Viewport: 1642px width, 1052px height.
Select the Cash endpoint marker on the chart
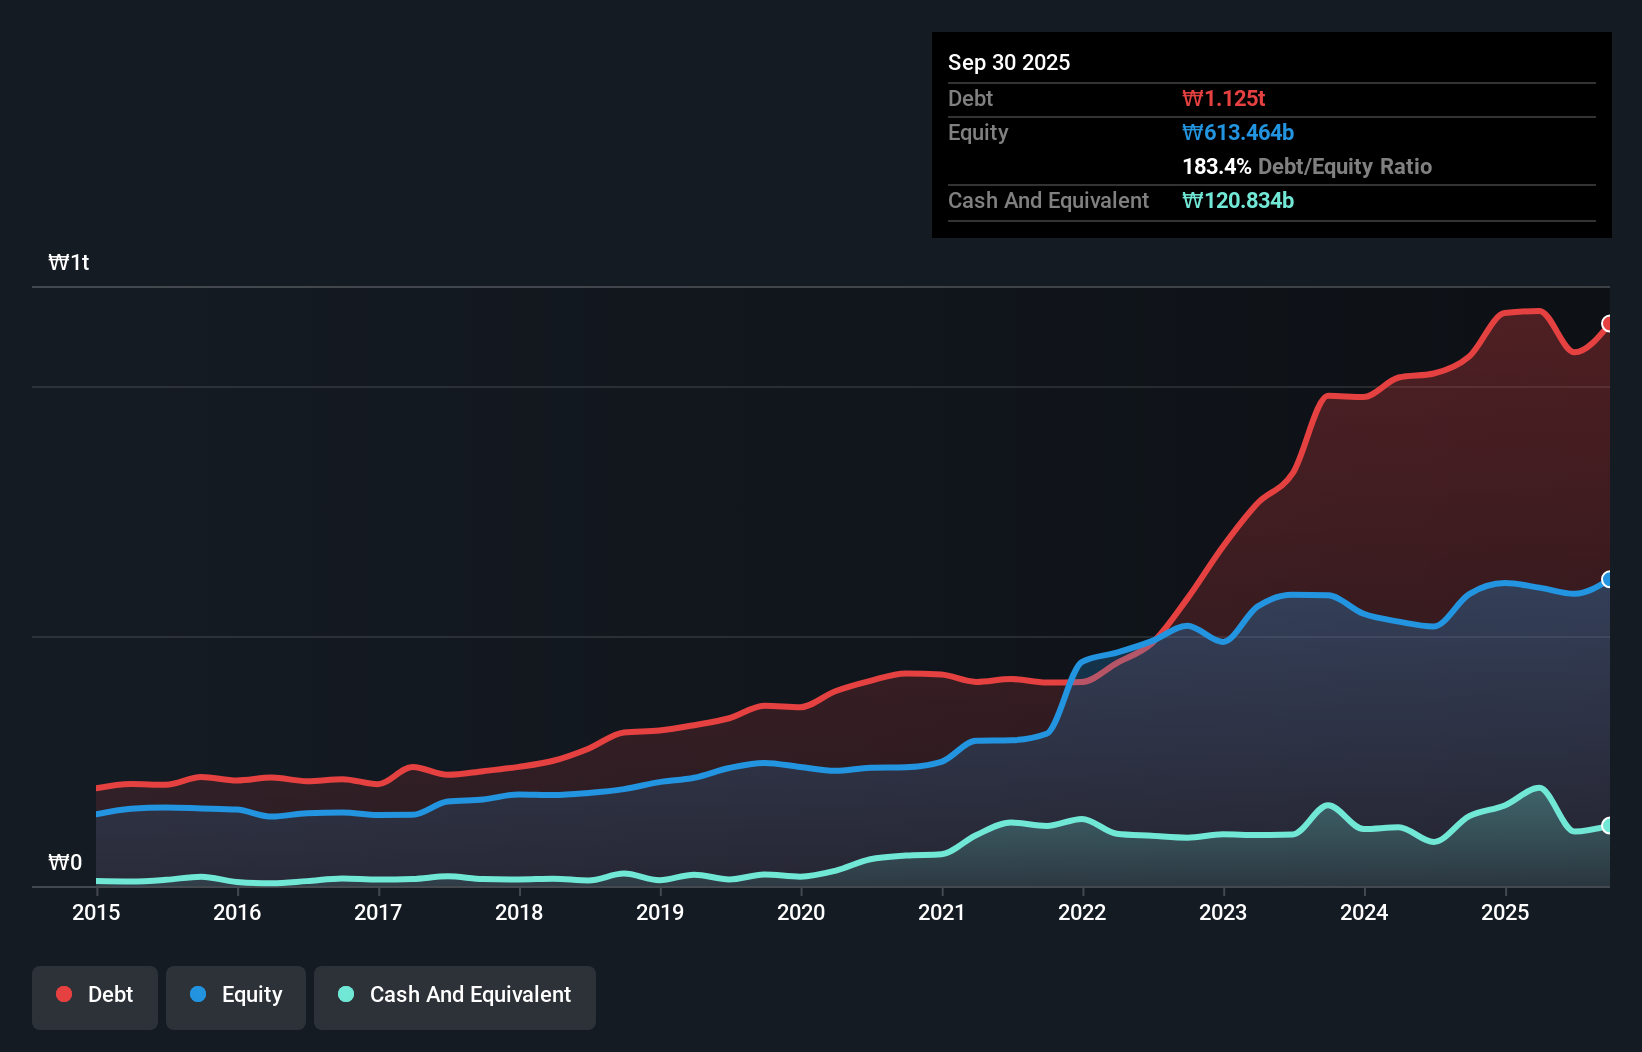(x=1608, y=826)
